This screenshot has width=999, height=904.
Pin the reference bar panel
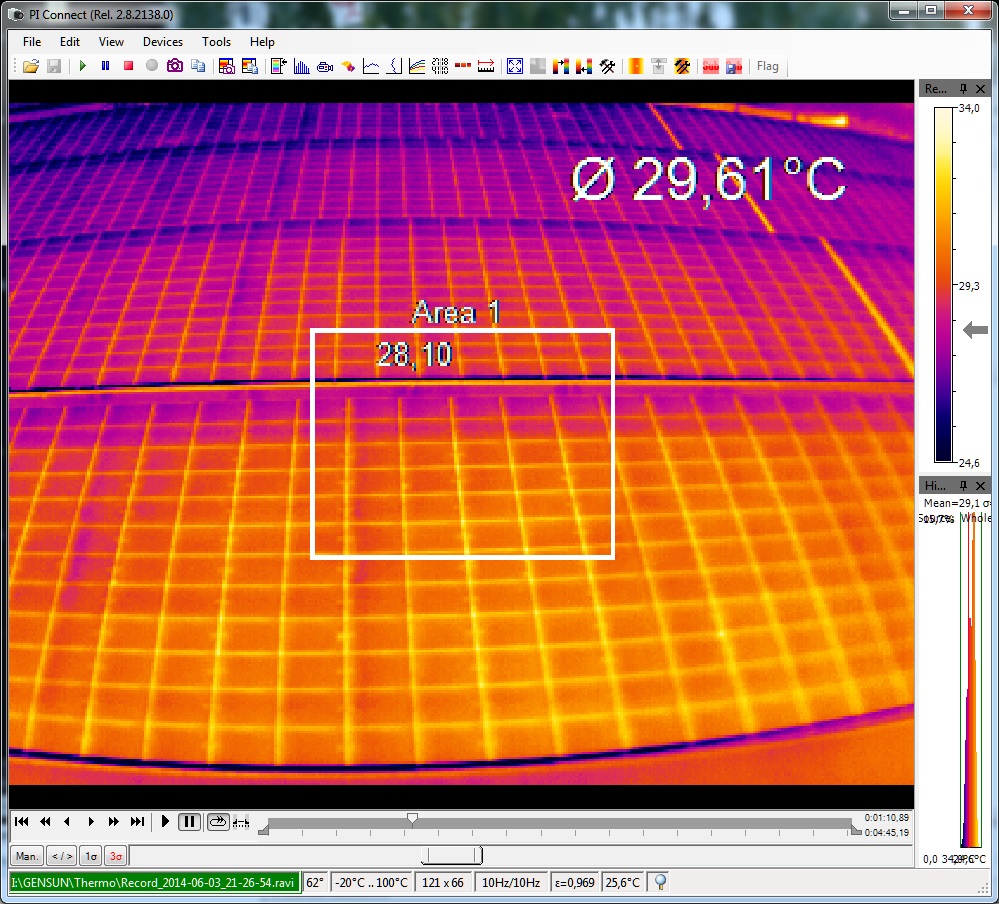pos(964,89)
